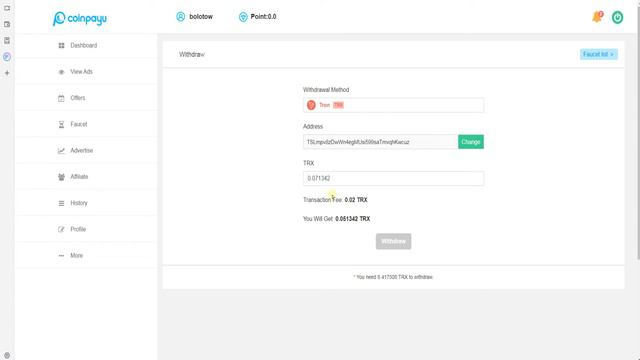Viewport: 640px width, 360px height.
Task: Click the Affiliate people icon
Action: [x=61, y=177]
